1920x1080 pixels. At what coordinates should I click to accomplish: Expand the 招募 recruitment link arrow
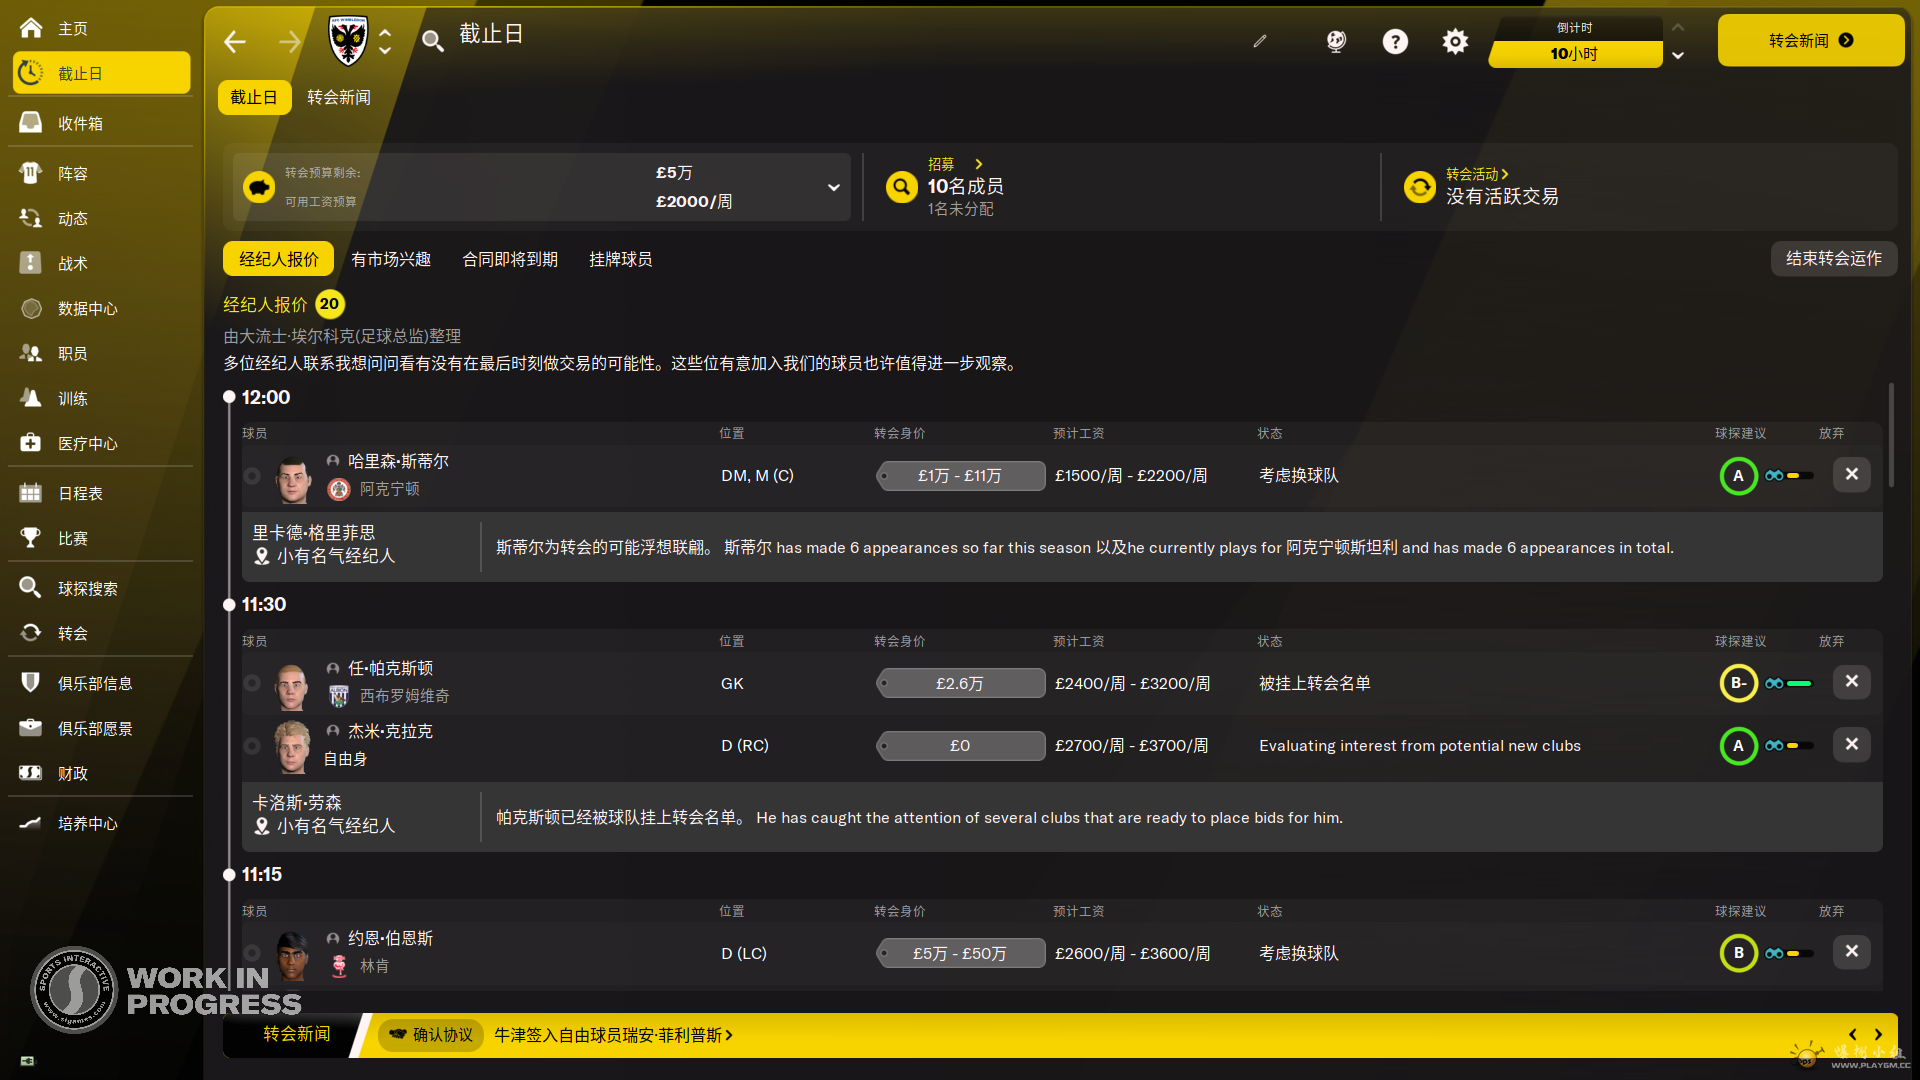[979, 164]
